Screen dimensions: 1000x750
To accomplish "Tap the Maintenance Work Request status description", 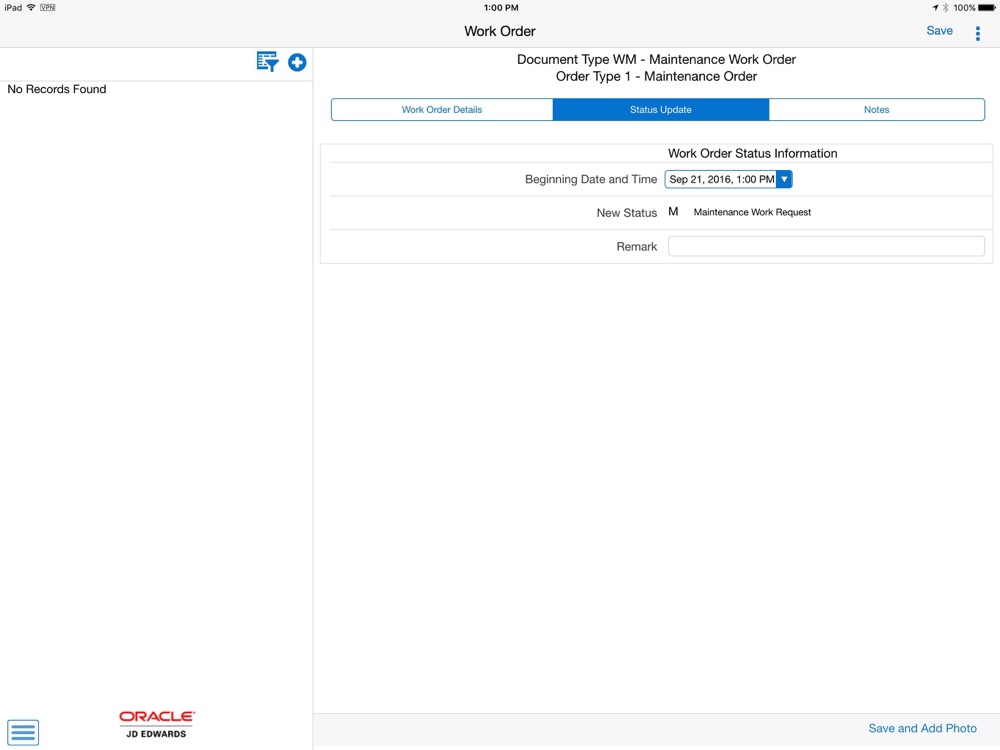I will click(x=753, y=212).
